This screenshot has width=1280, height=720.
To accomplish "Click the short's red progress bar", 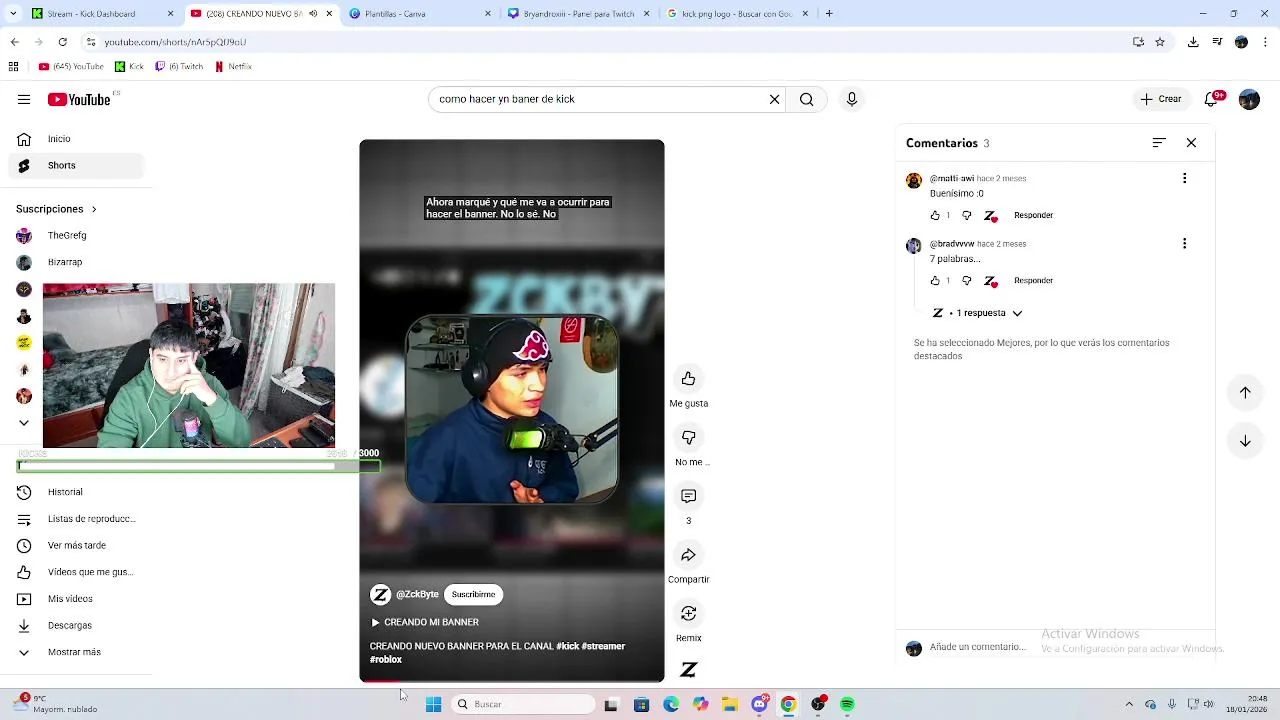I will 512,680.
